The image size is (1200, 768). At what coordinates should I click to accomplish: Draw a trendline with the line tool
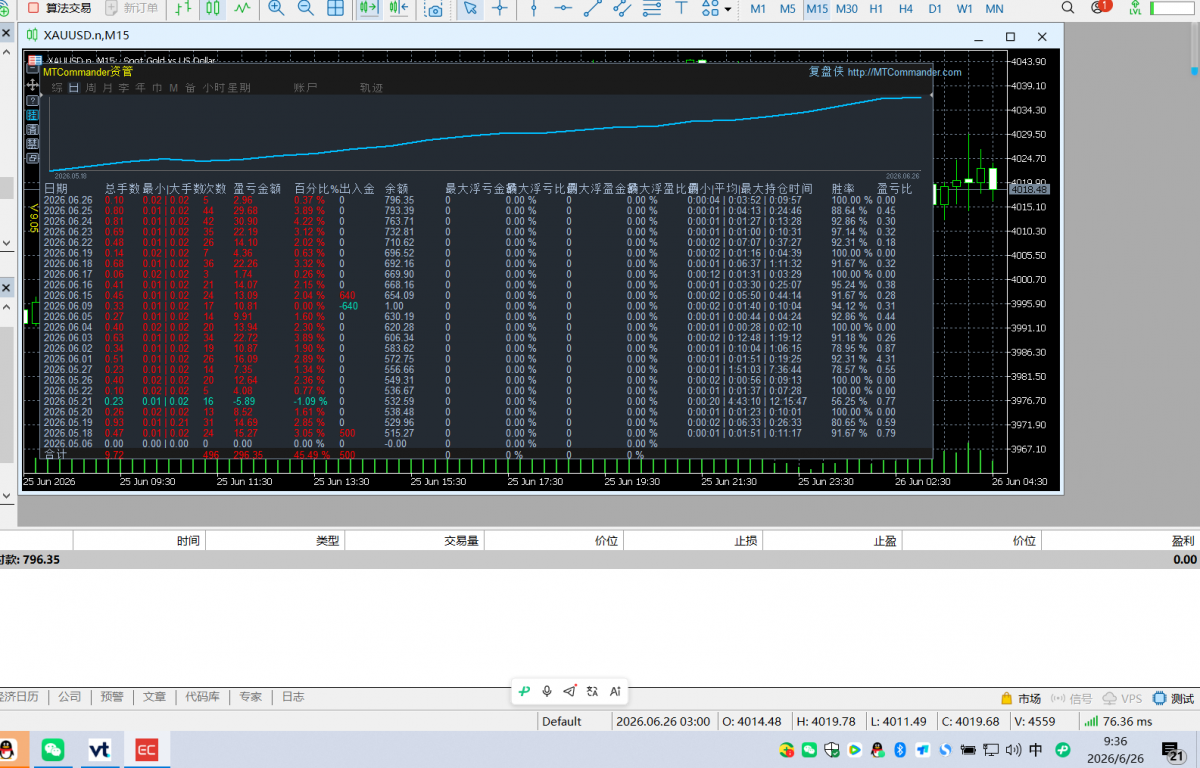[593, 8]
